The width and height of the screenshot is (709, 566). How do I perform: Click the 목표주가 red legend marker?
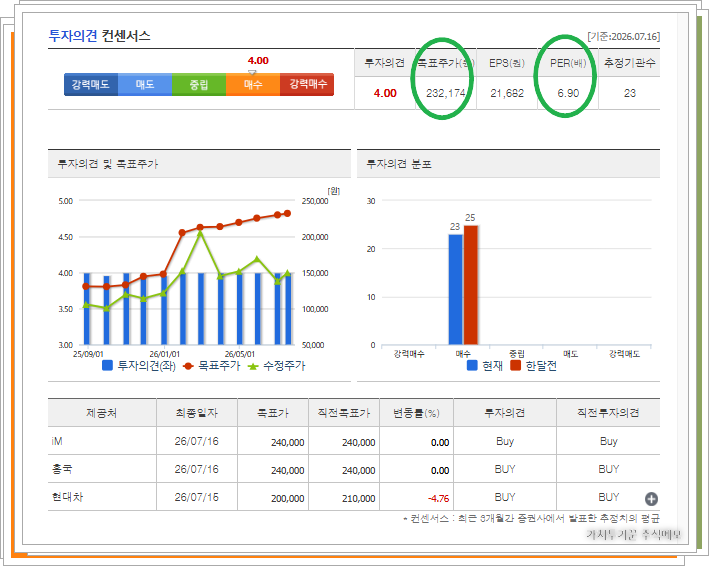[x=188, y=366]
